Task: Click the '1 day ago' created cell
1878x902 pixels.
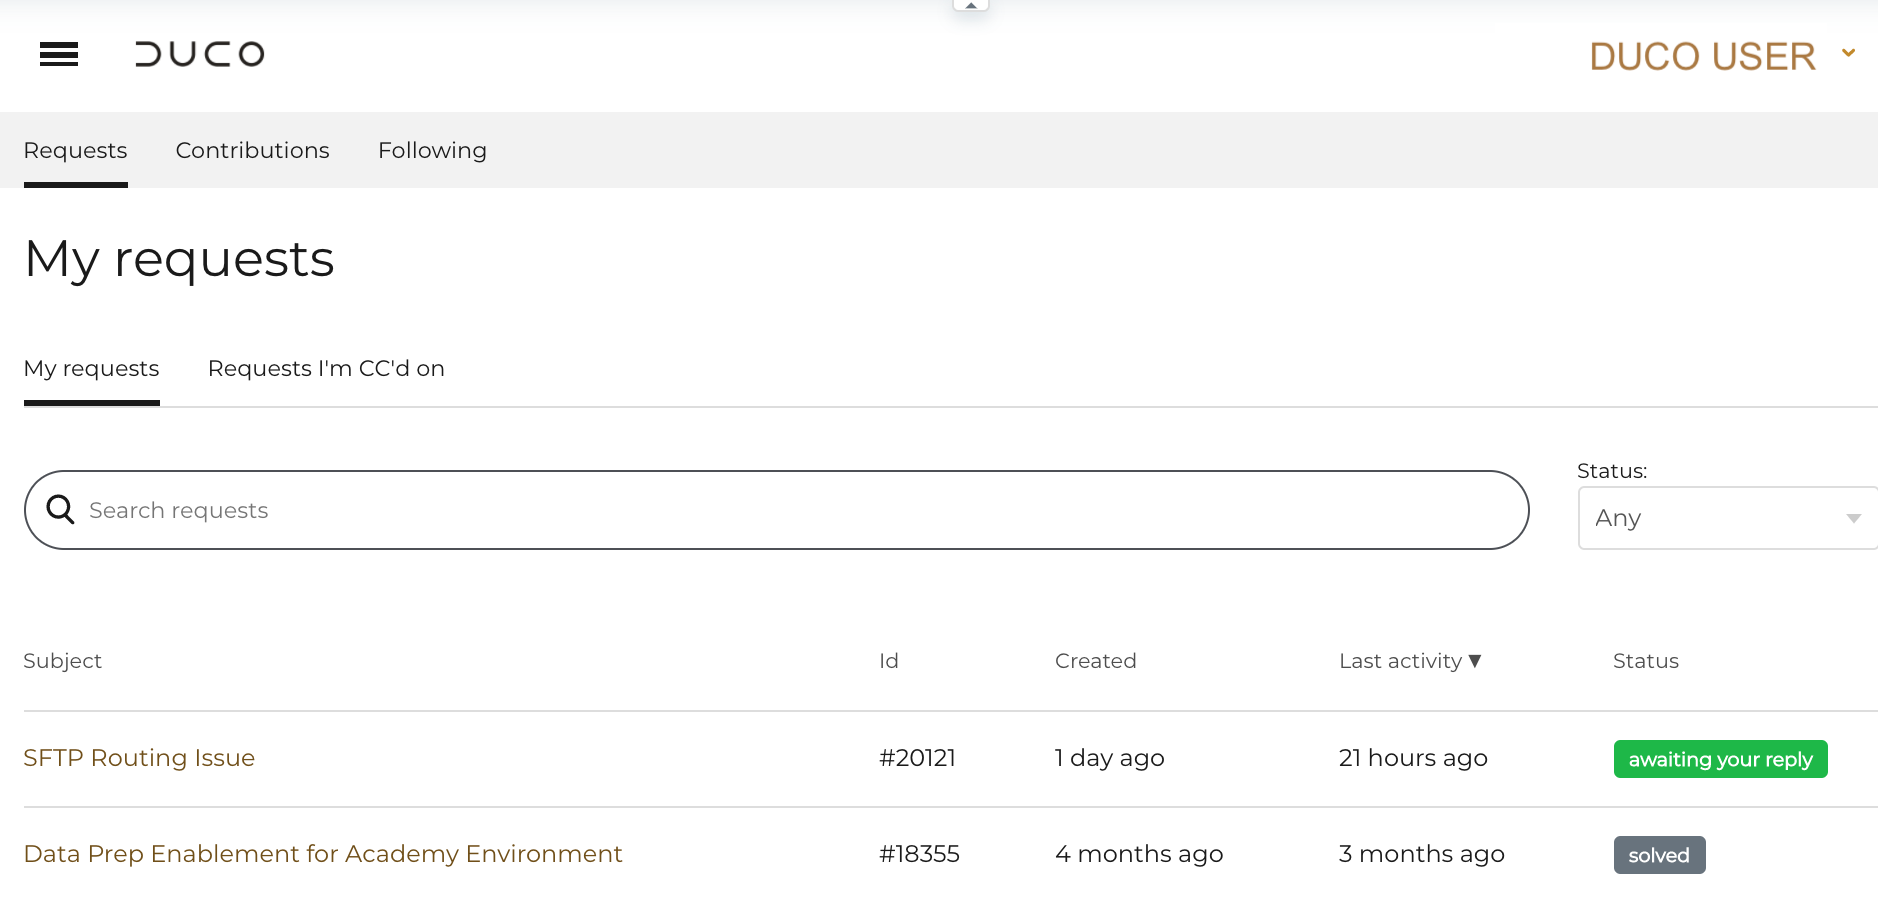Action: coord(1110,758)
